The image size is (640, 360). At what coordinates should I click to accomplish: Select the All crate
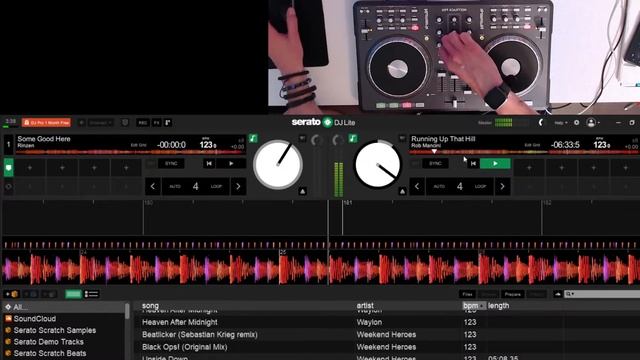pyautogui.click(x=63, y=307)
